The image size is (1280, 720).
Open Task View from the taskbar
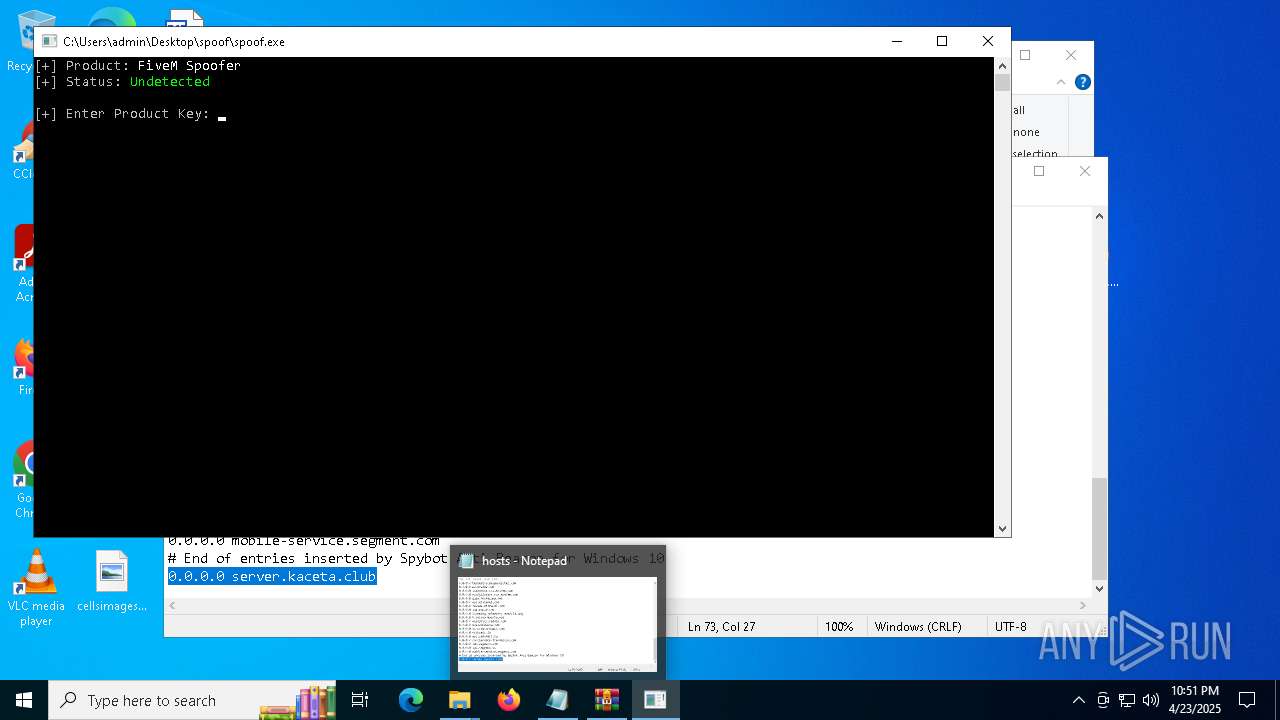360,700
